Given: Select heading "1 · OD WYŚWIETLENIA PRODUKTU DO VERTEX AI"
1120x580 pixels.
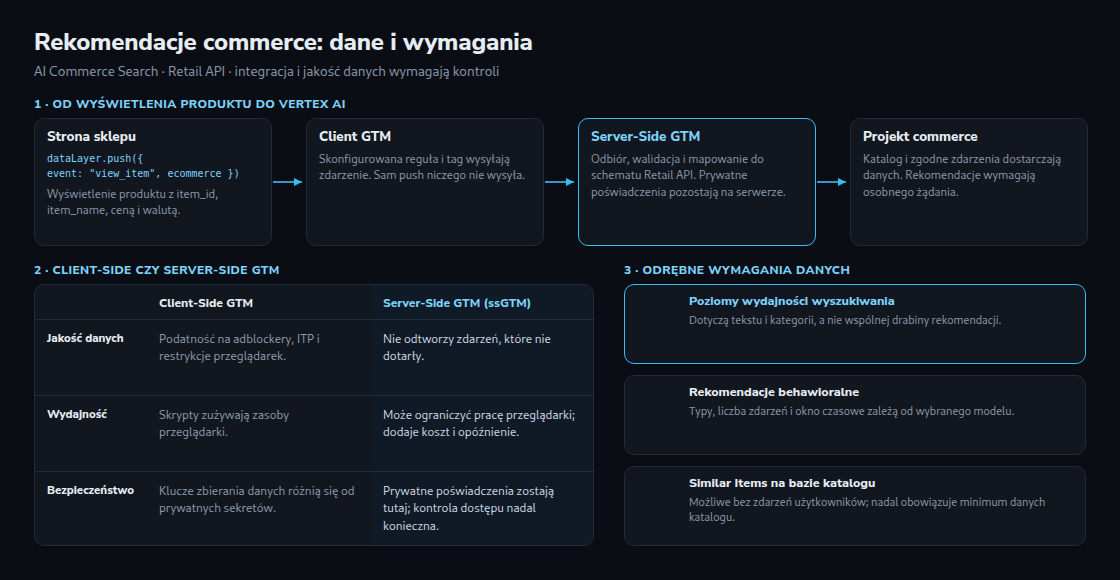Looking at the screenshot, I should (190, 104).
